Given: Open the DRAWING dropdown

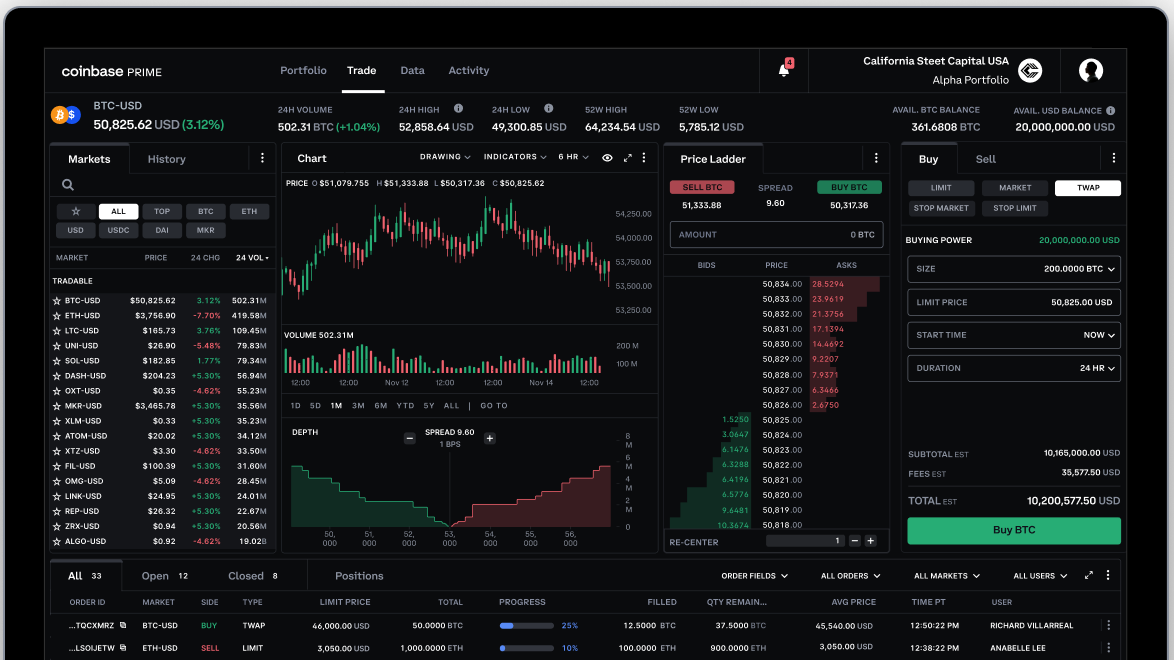Looking at the screenshot, I should coord(445,157).
